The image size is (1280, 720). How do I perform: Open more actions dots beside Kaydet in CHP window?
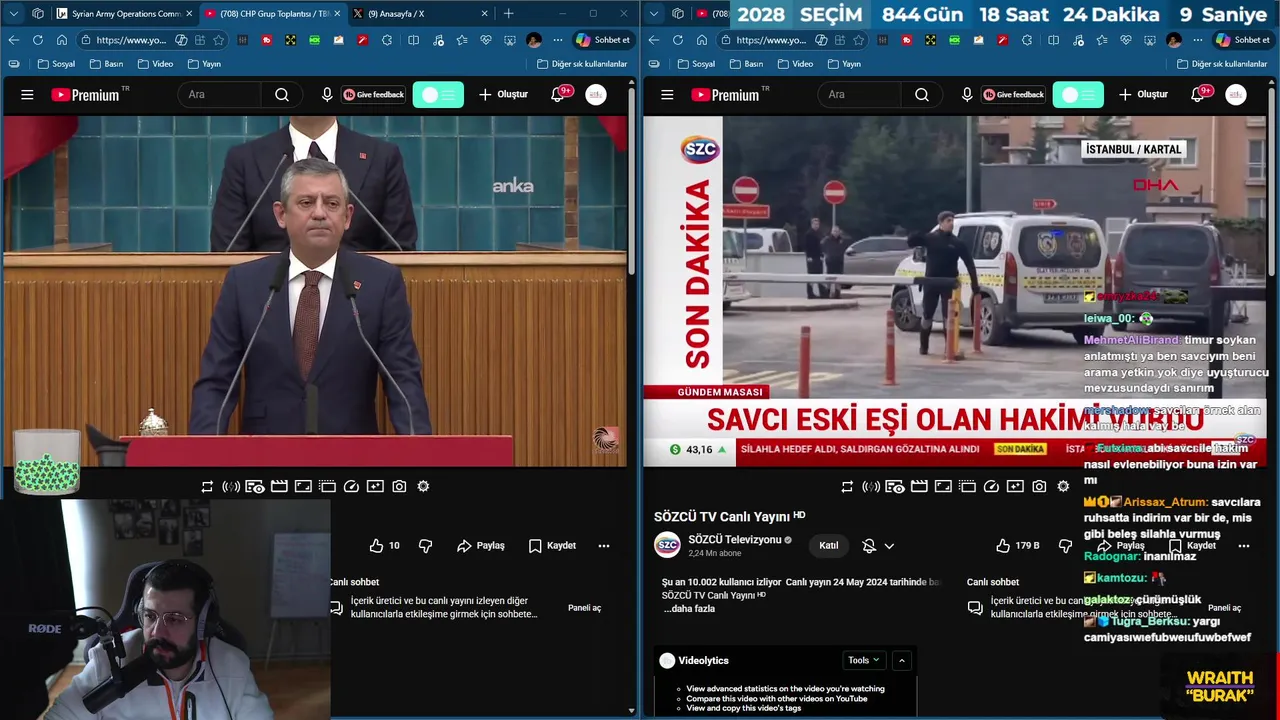coord(604,546)
